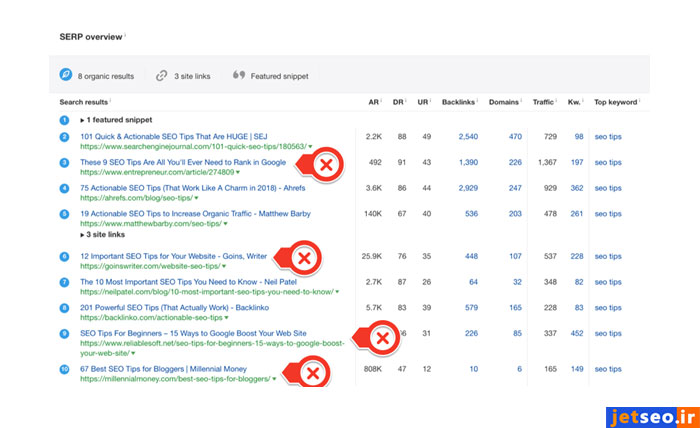Screen dimensions: 700x428
Task: Click position badge for entrepreneur.com result
Action: [x=64, y=162]
